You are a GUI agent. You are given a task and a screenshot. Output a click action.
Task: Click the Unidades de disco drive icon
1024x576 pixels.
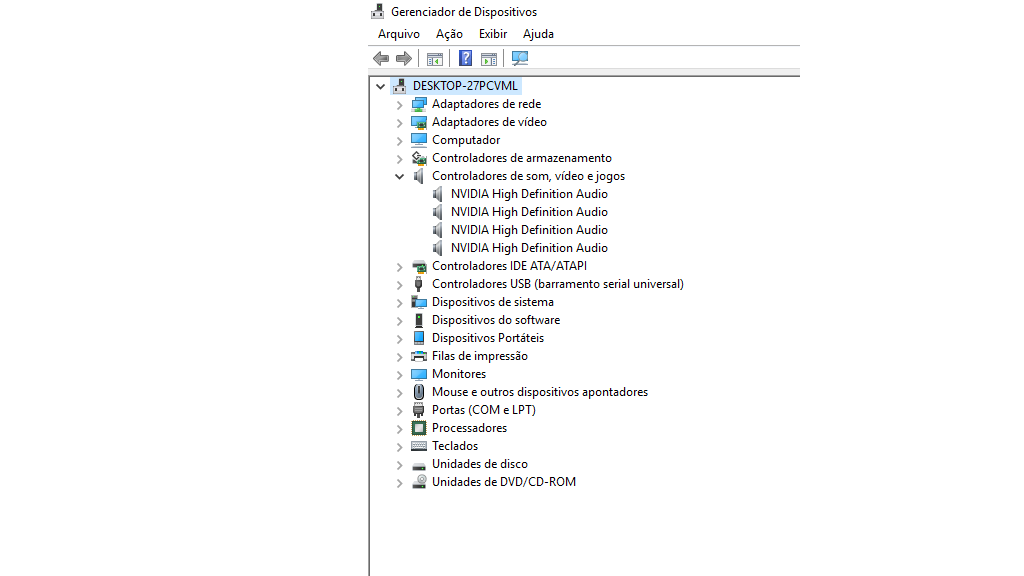click(x=419, y=466)
